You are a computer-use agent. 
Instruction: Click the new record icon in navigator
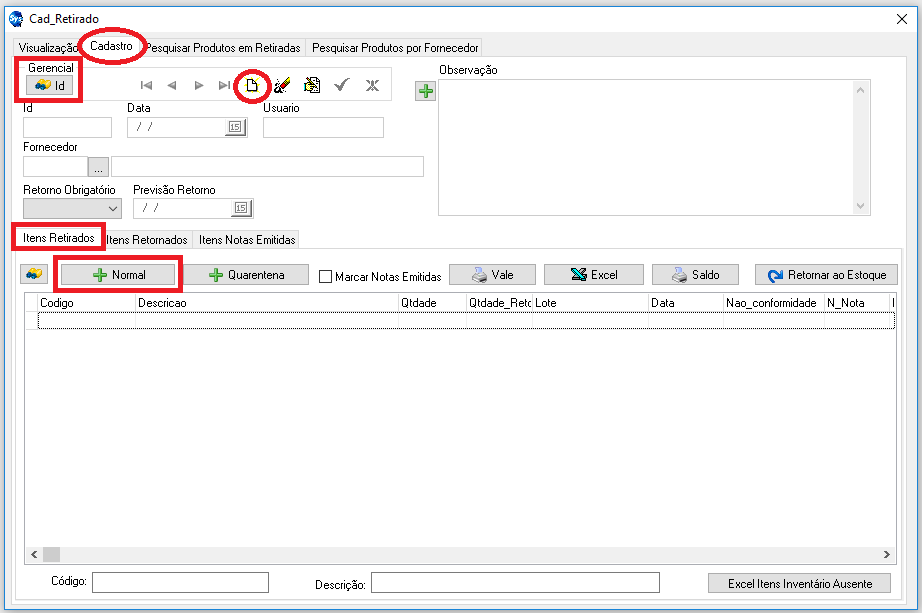pos(253,85)
